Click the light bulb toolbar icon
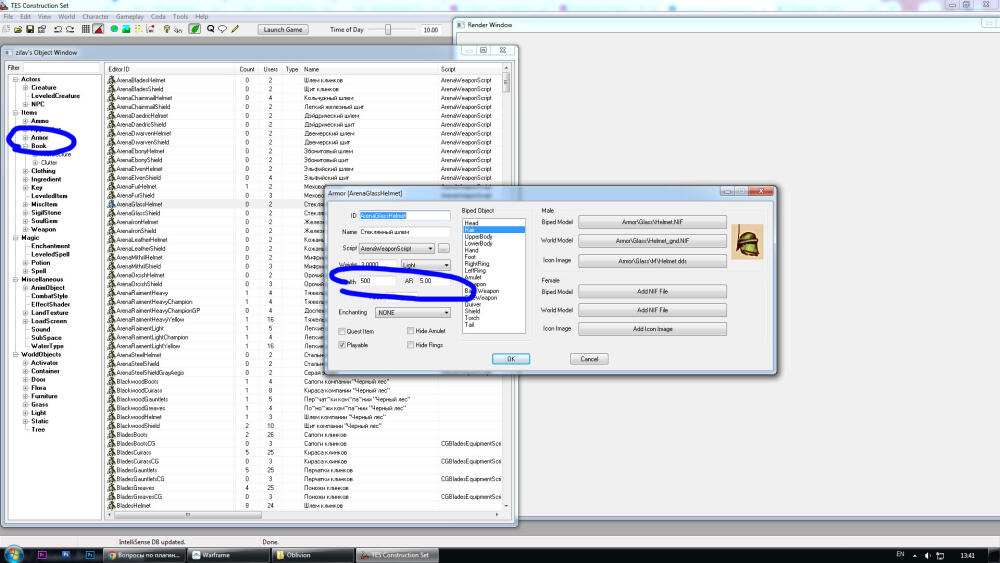This screenshot has width=1000, height=563. coord(166,29)
